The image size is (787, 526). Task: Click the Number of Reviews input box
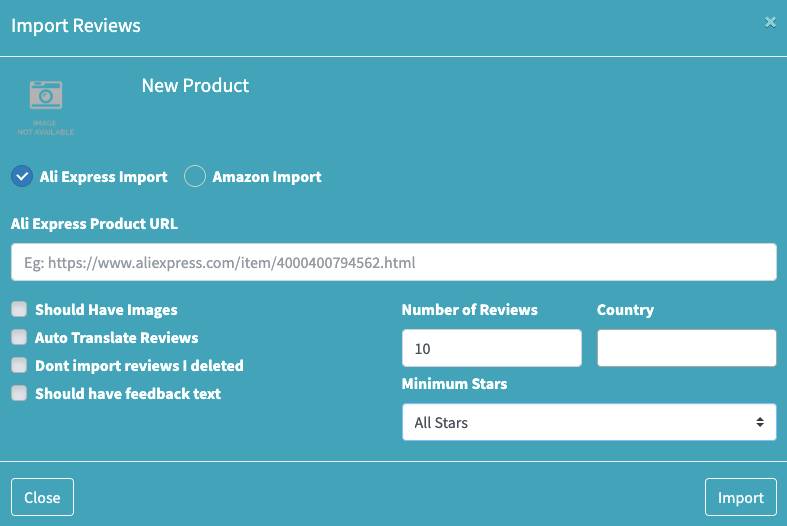coord(491,348)
